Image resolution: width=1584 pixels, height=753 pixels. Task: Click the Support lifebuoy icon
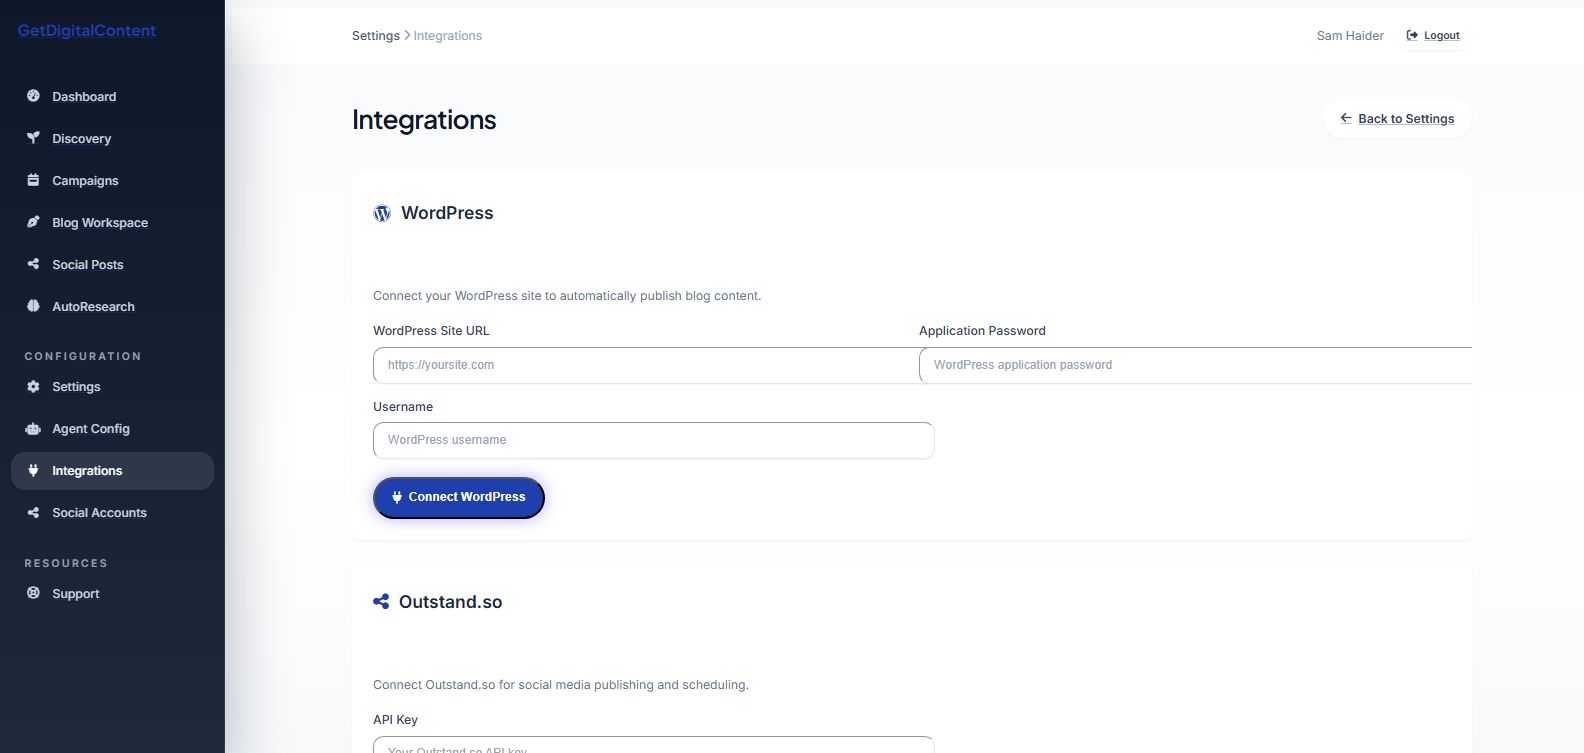point(33,593)
